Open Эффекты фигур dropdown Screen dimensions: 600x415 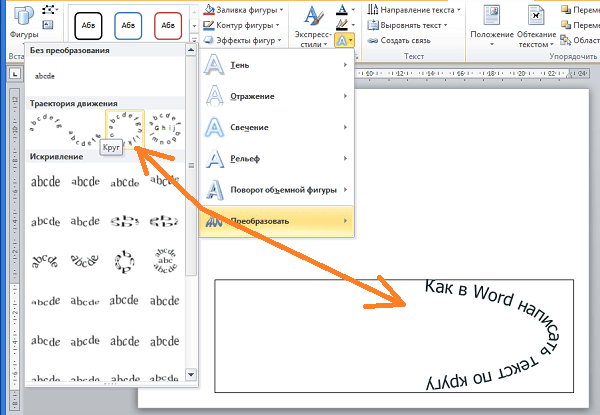click(242, 40)
